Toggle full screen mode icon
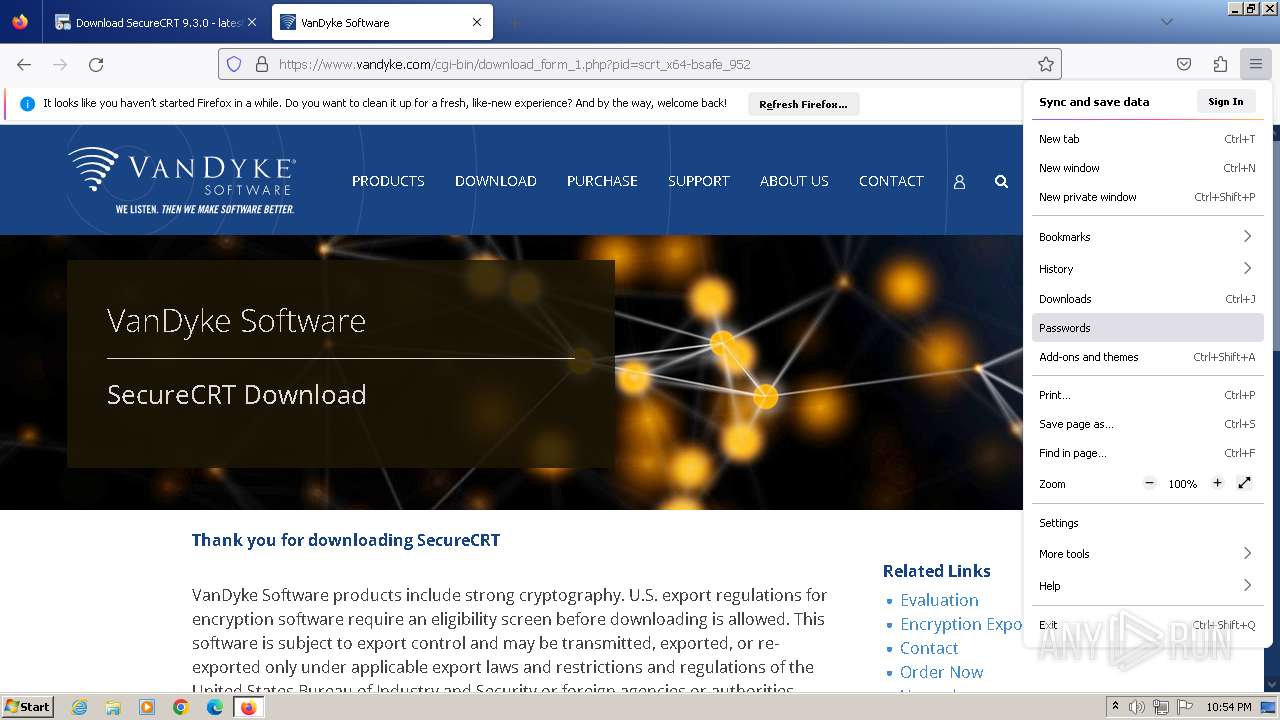Viewport: 1280px width, 720px height. tap(1244, 483)
